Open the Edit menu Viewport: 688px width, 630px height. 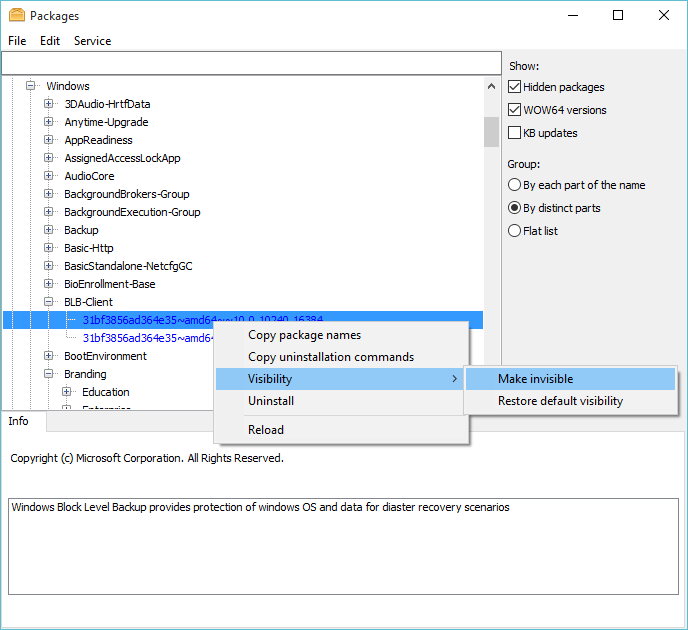coord(50,41)
